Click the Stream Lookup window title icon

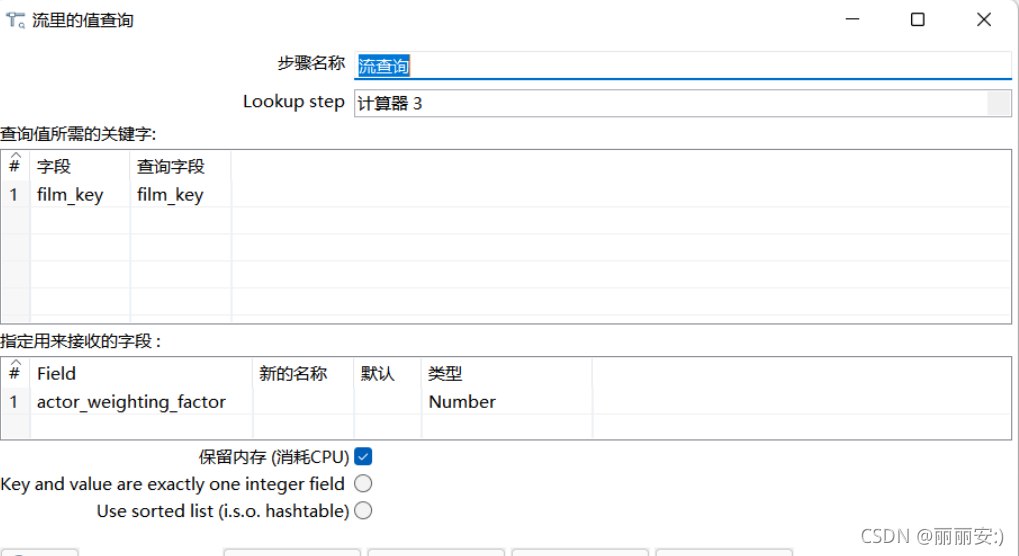pos(16,20)
